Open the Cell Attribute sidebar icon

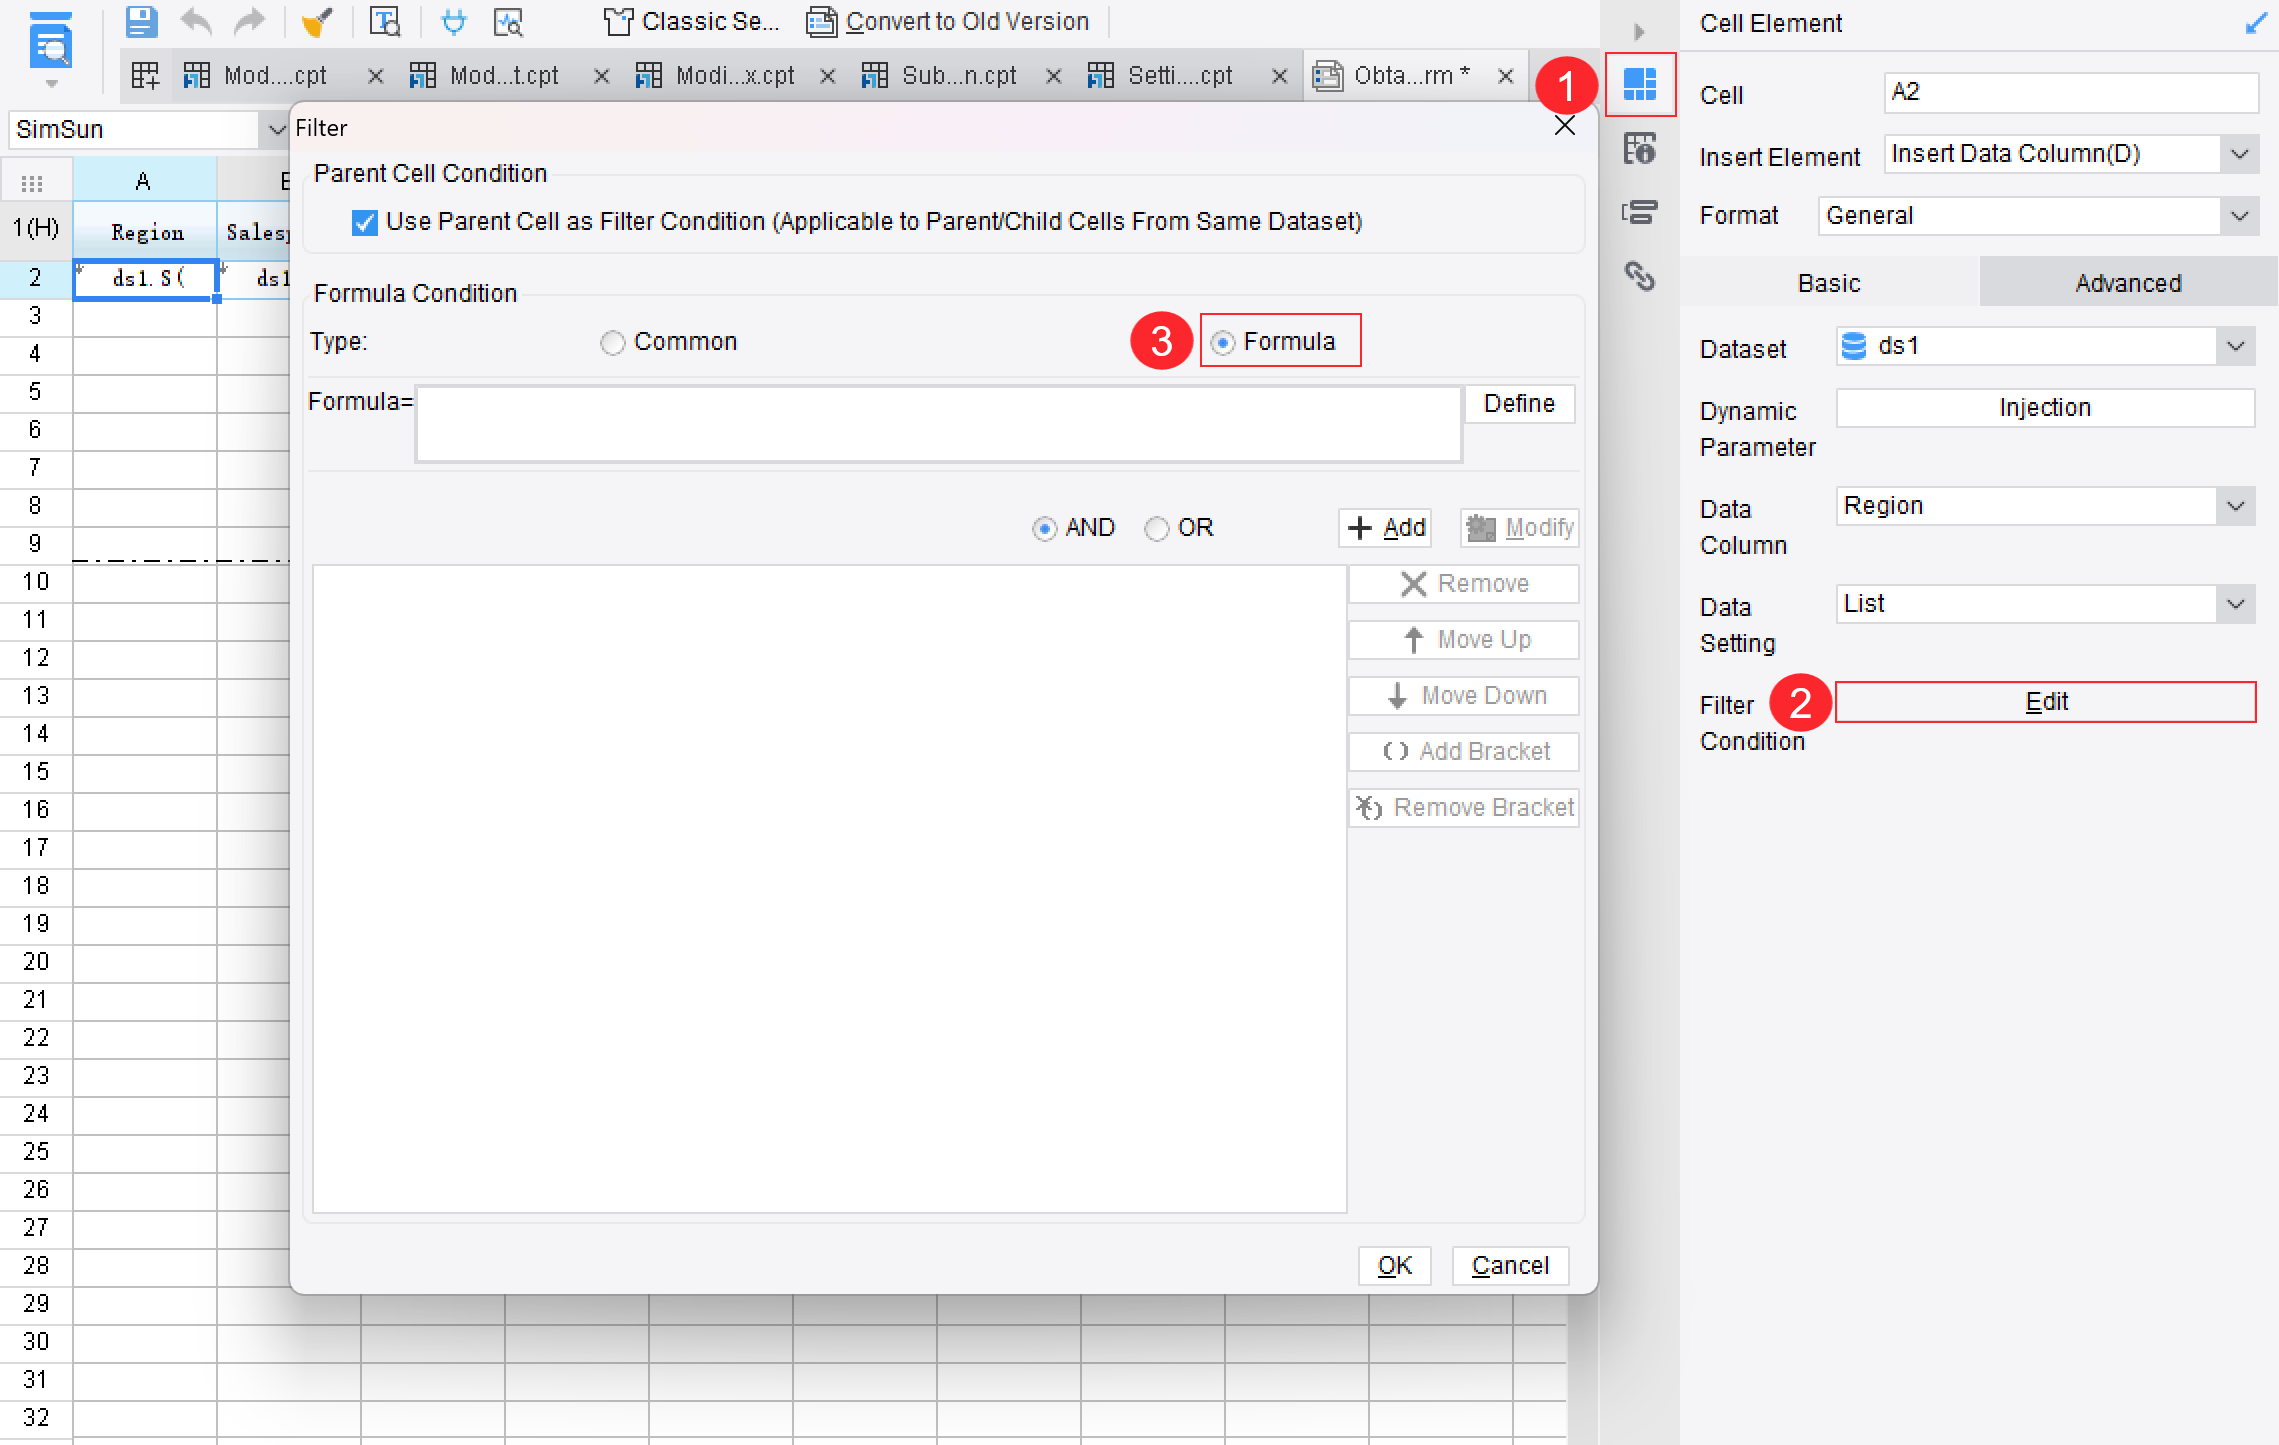(x=1640, y=149)
